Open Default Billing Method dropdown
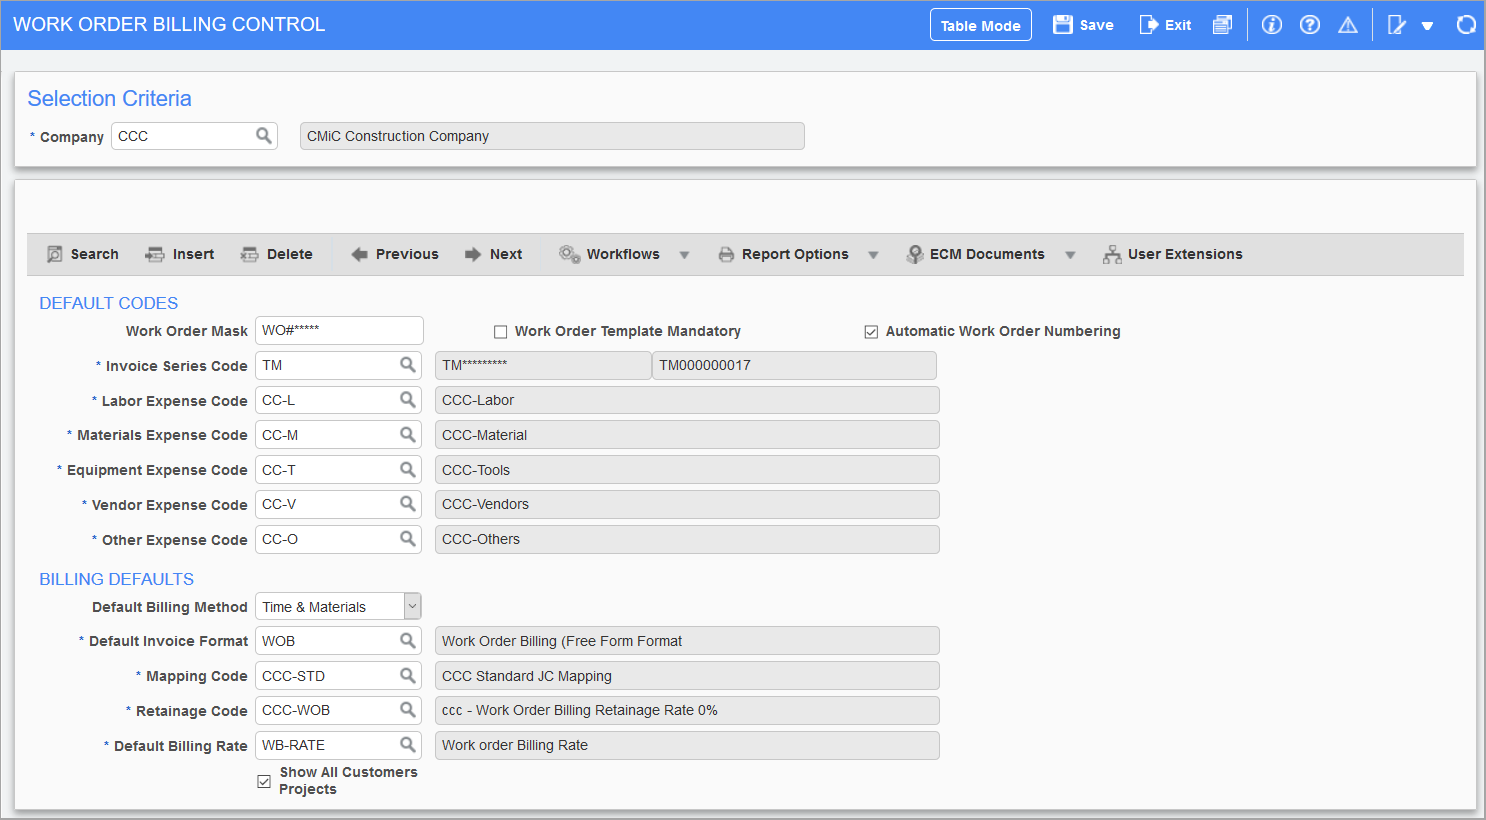Viewport: 1486px width, 820px height. click(412, 606)
